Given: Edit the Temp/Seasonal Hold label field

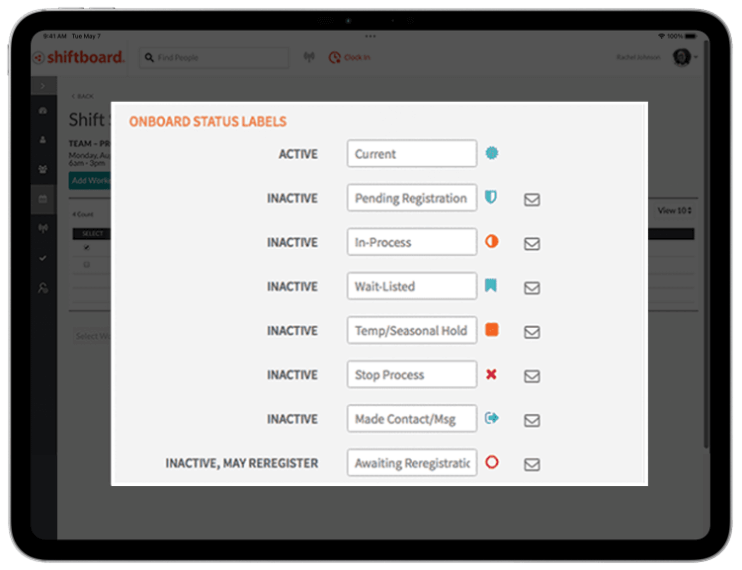Looking at the screenshot, I should tap(412, 330).
